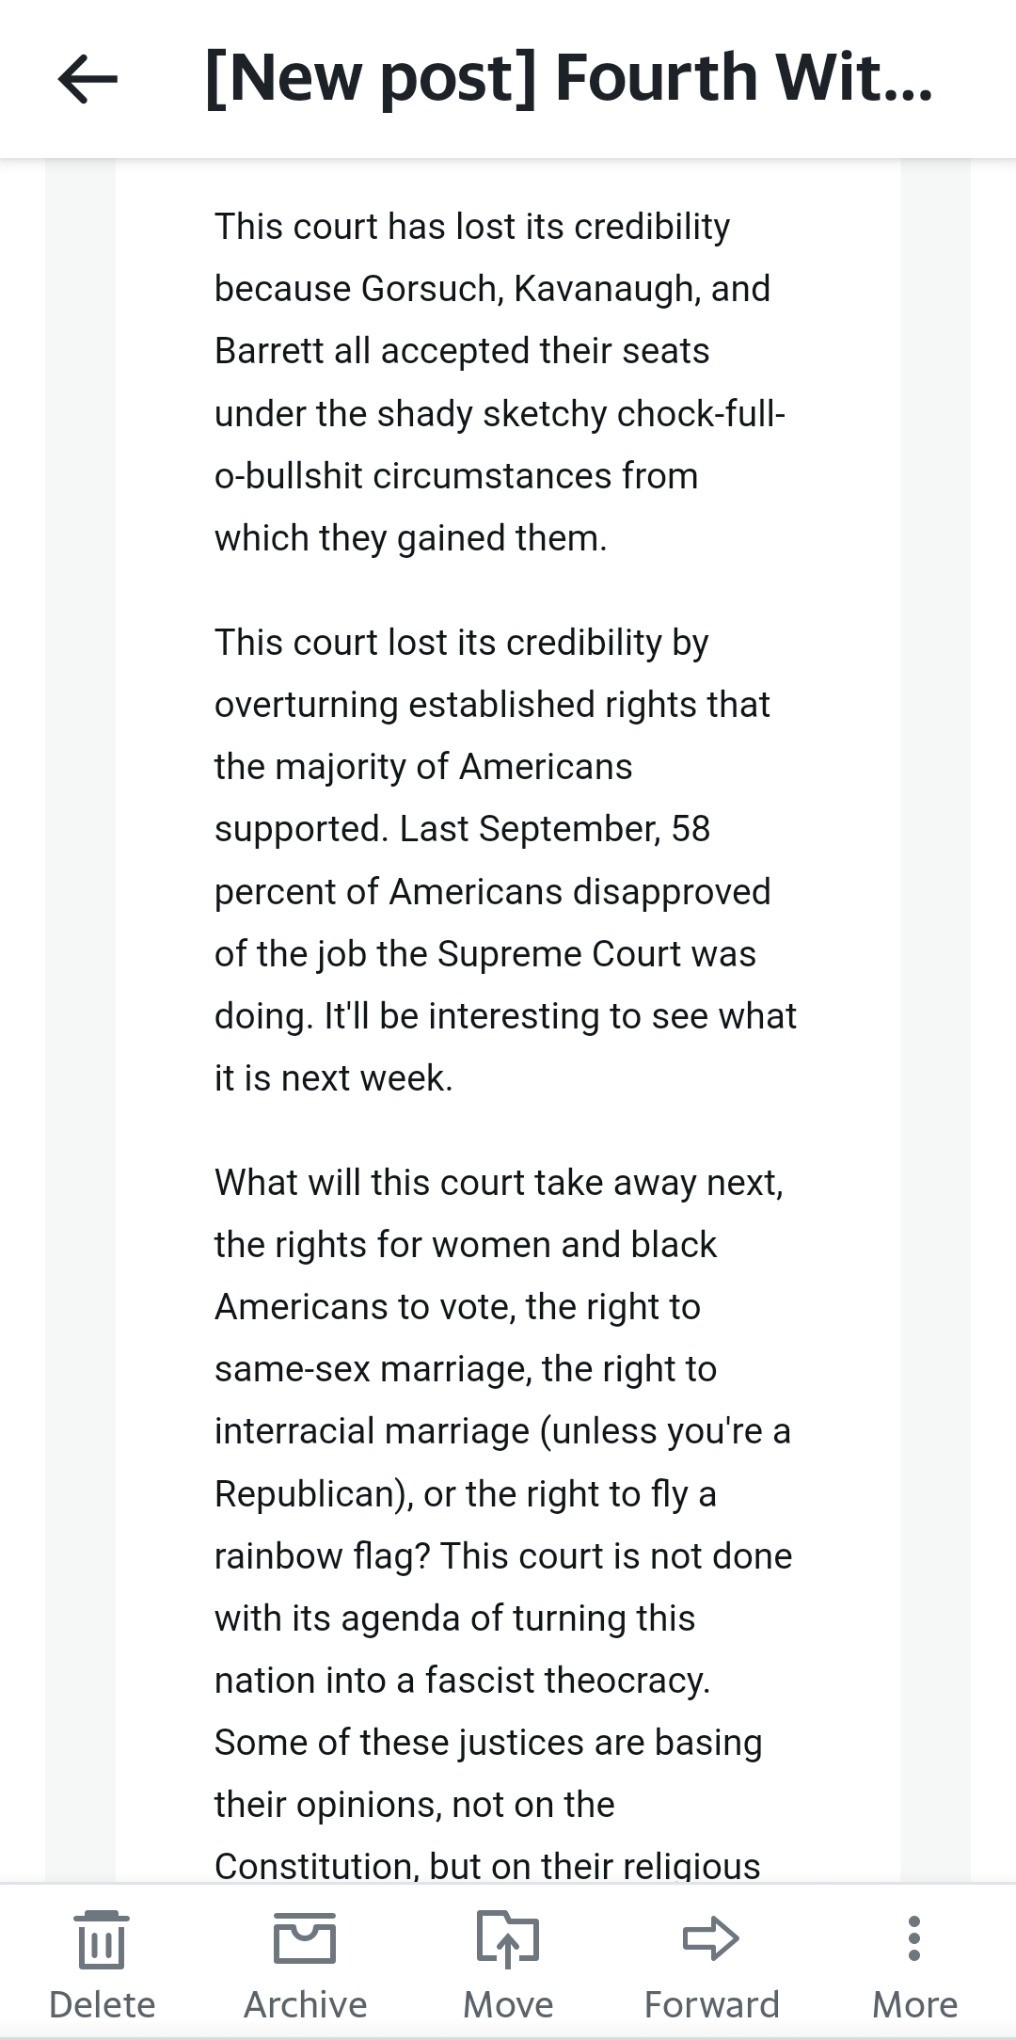Tap the 'Last September, 58' text line
The width and height of the screenshot is (1016, 2040).
(554, 829)
